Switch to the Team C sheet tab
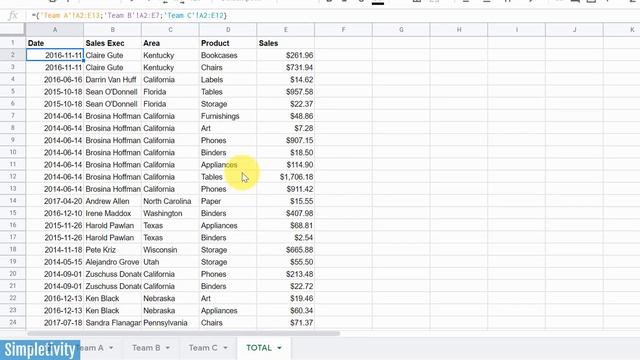The image size is (640, 360). (203, 348)
